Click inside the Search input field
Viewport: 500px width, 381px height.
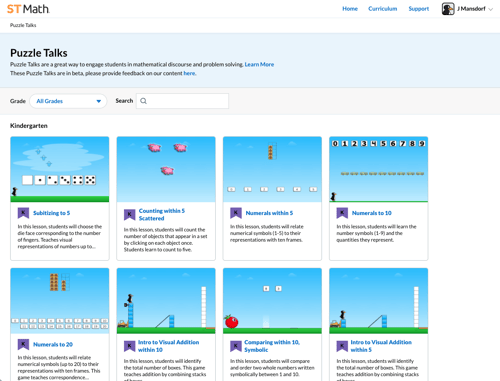182,101
